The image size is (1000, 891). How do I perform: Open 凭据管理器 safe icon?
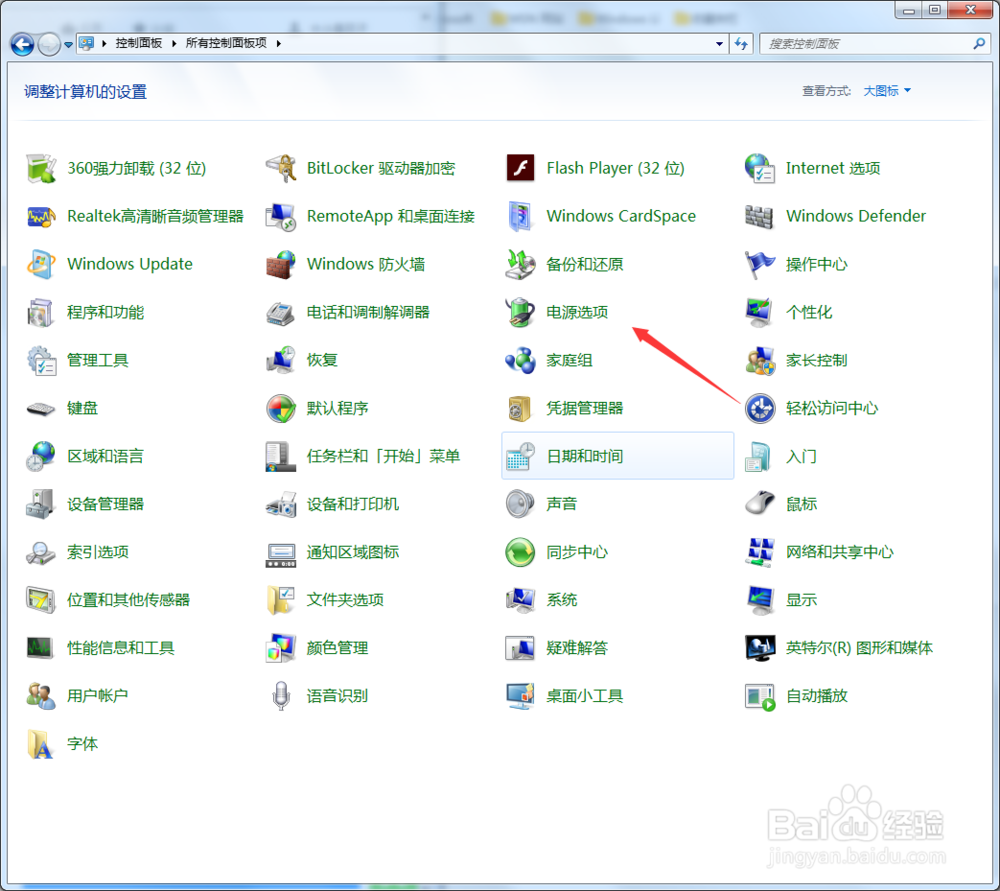[x=520, y=408]
